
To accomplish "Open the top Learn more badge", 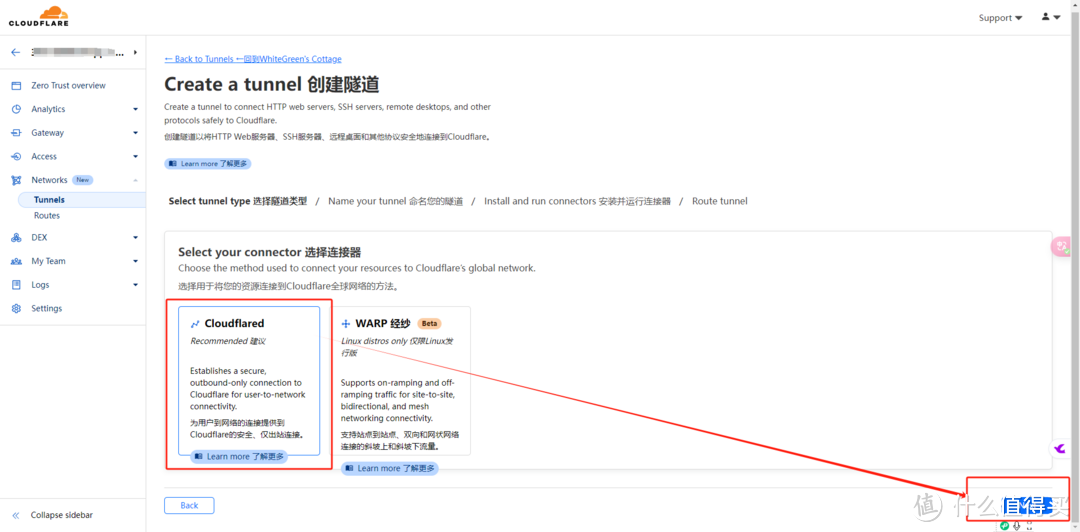I will click(x=208, y=164).
